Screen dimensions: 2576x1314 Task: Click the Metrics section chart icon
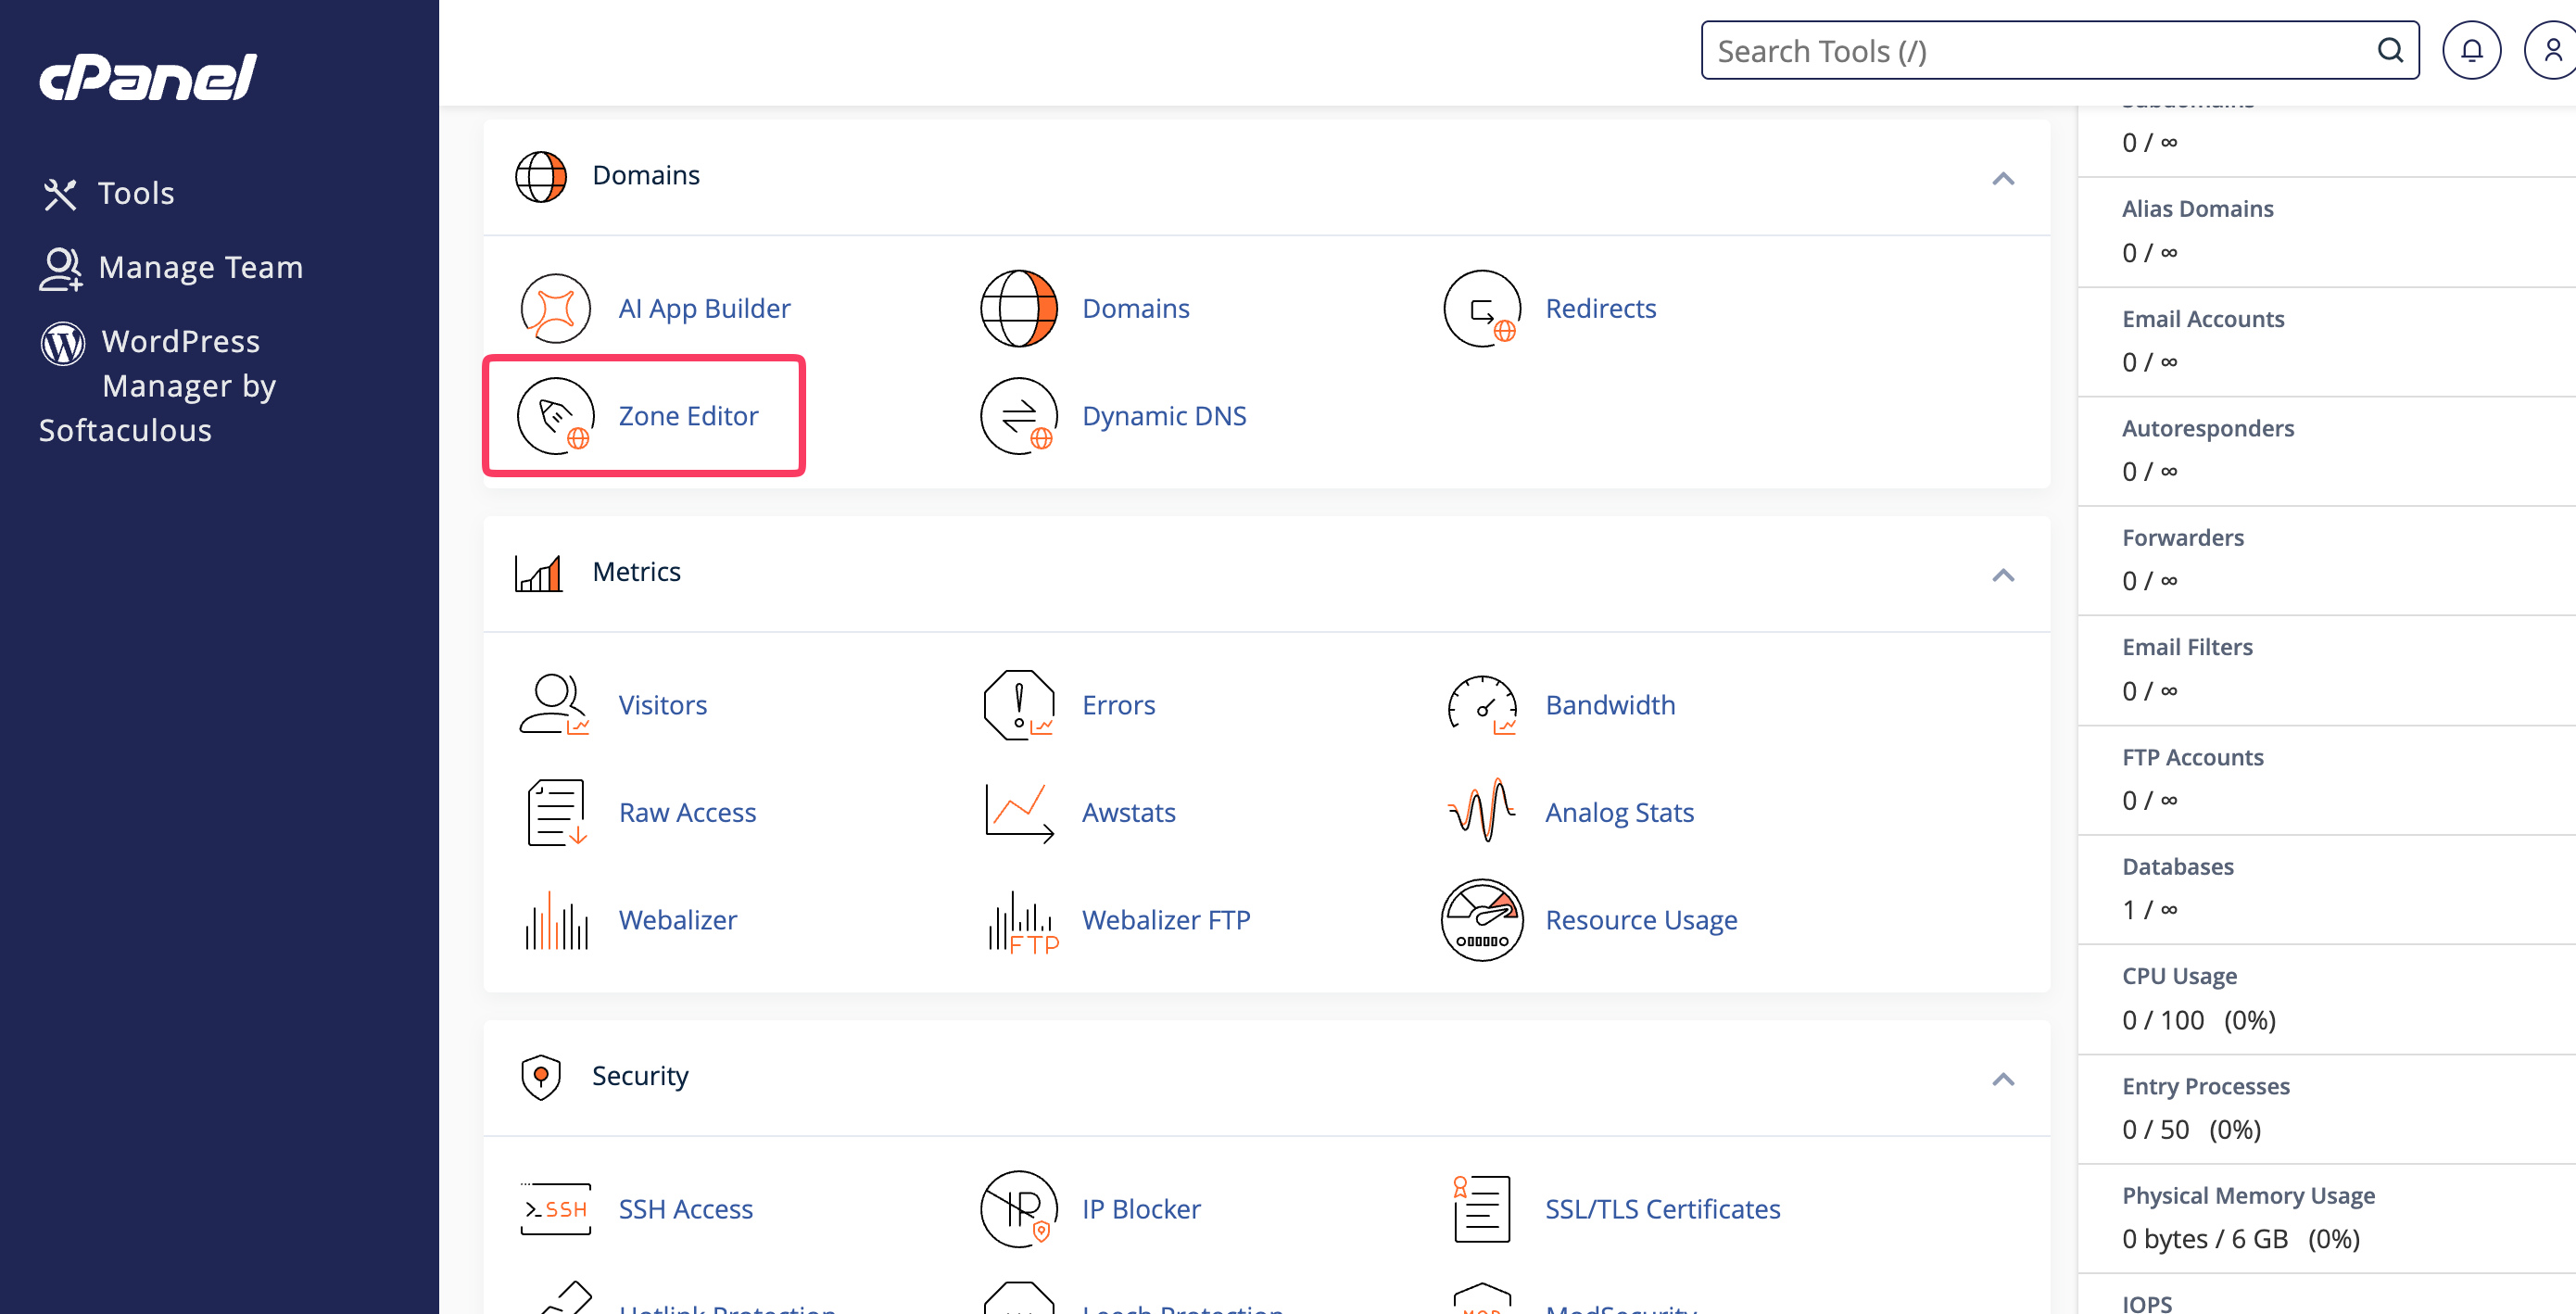[x=538, y=574]
